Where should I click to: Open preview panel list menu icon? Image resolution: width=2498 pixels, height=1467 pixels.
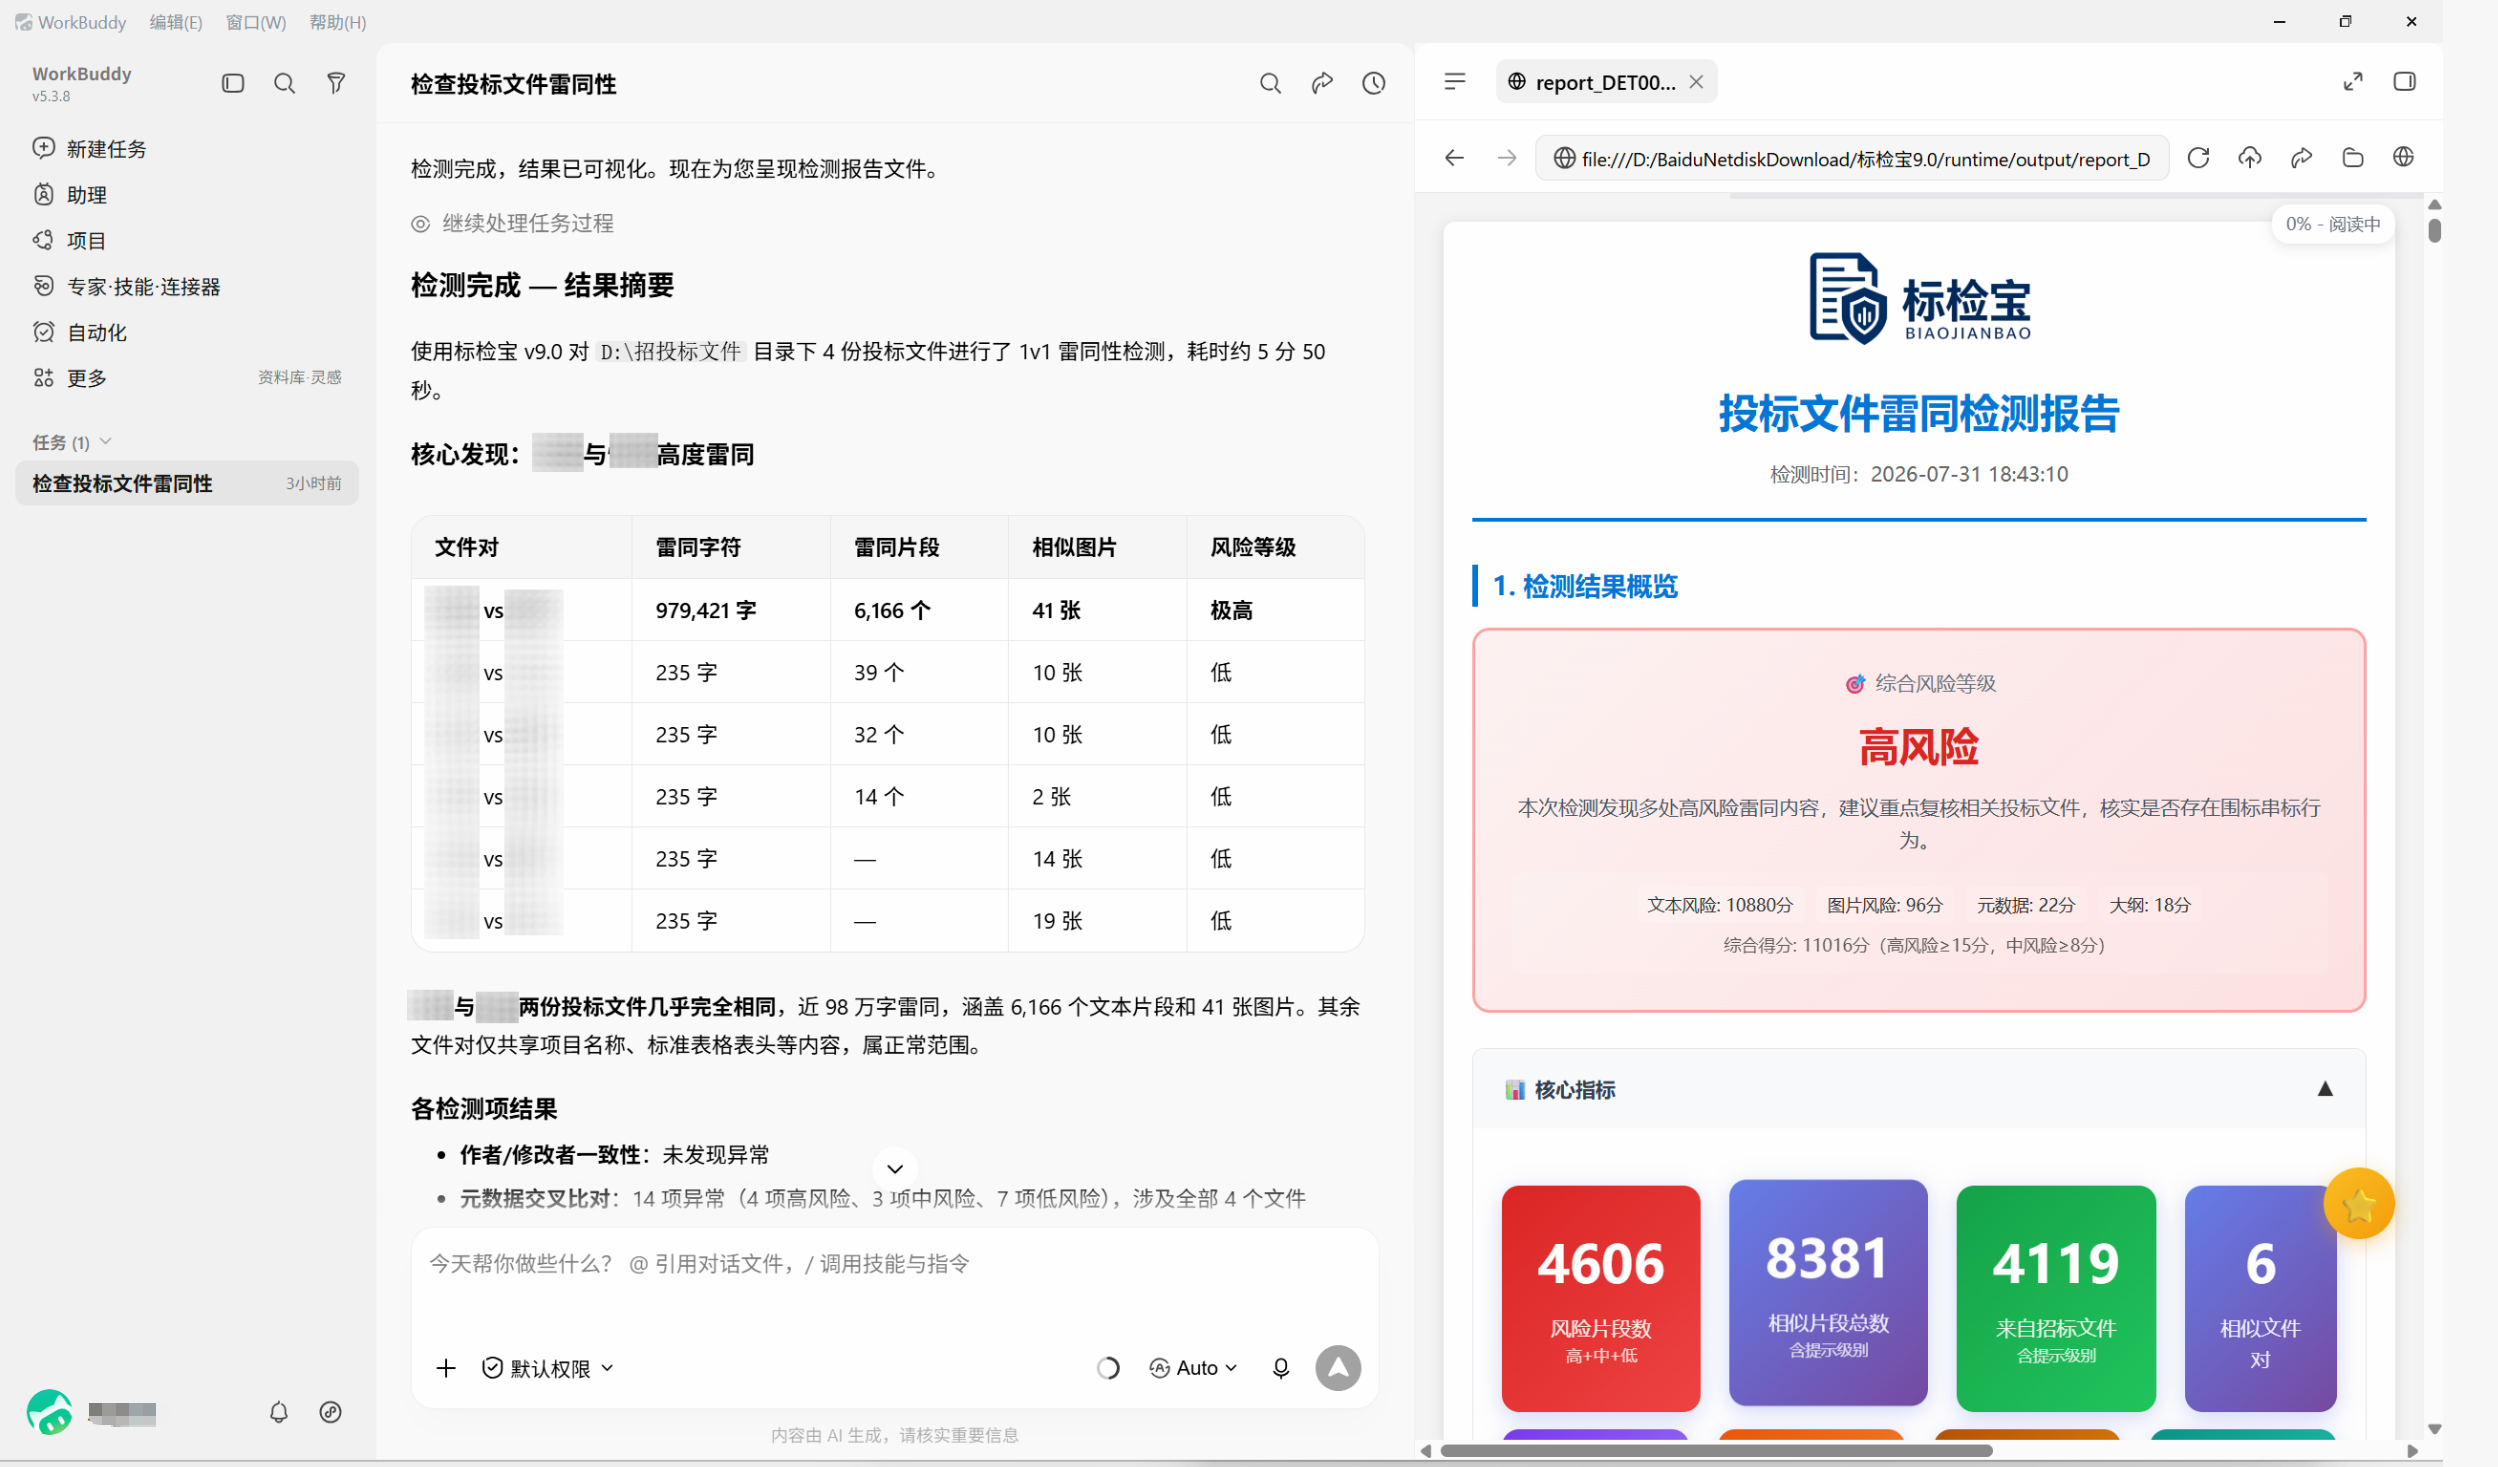click(x=1455, y=81)
